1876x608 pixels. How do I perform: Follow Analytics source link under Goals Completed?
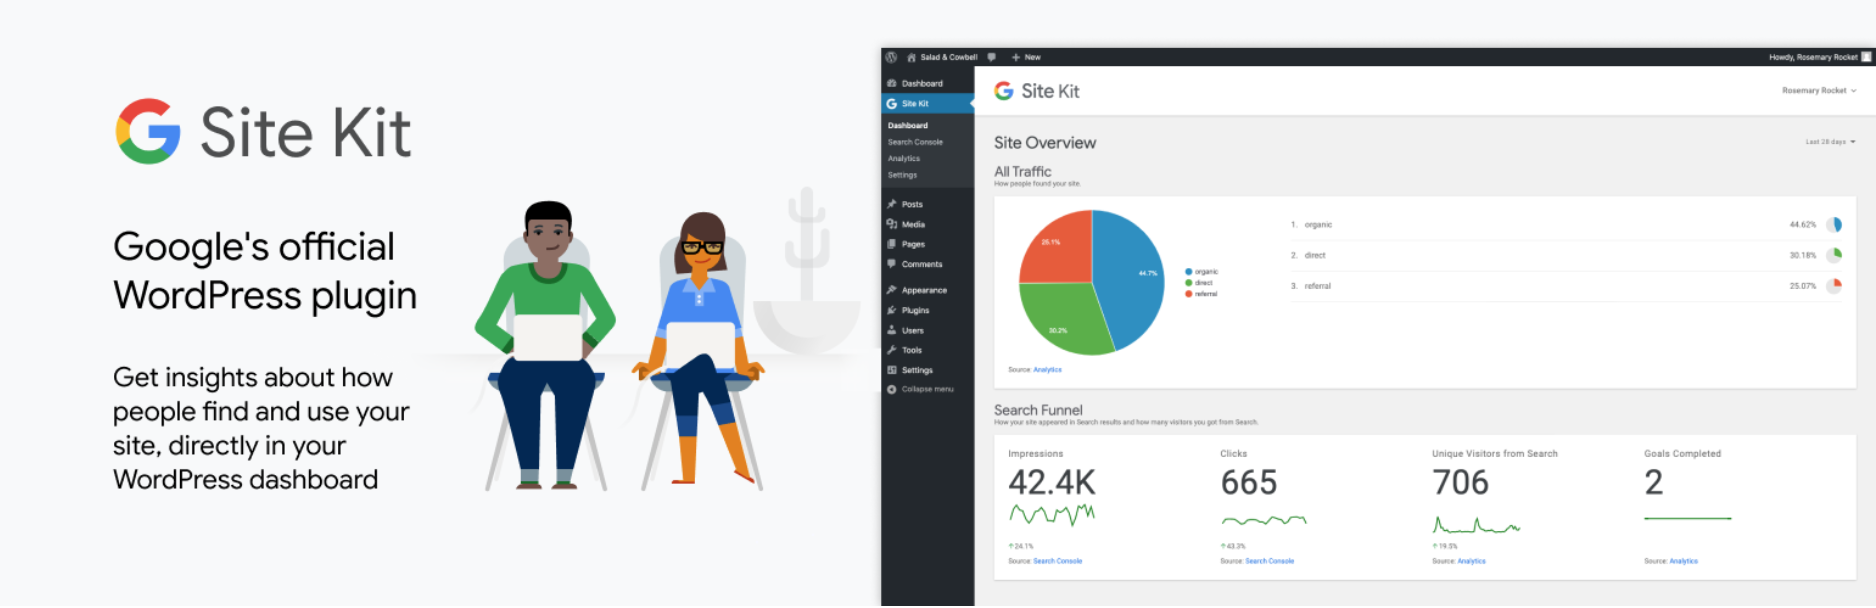[1683, 561]
